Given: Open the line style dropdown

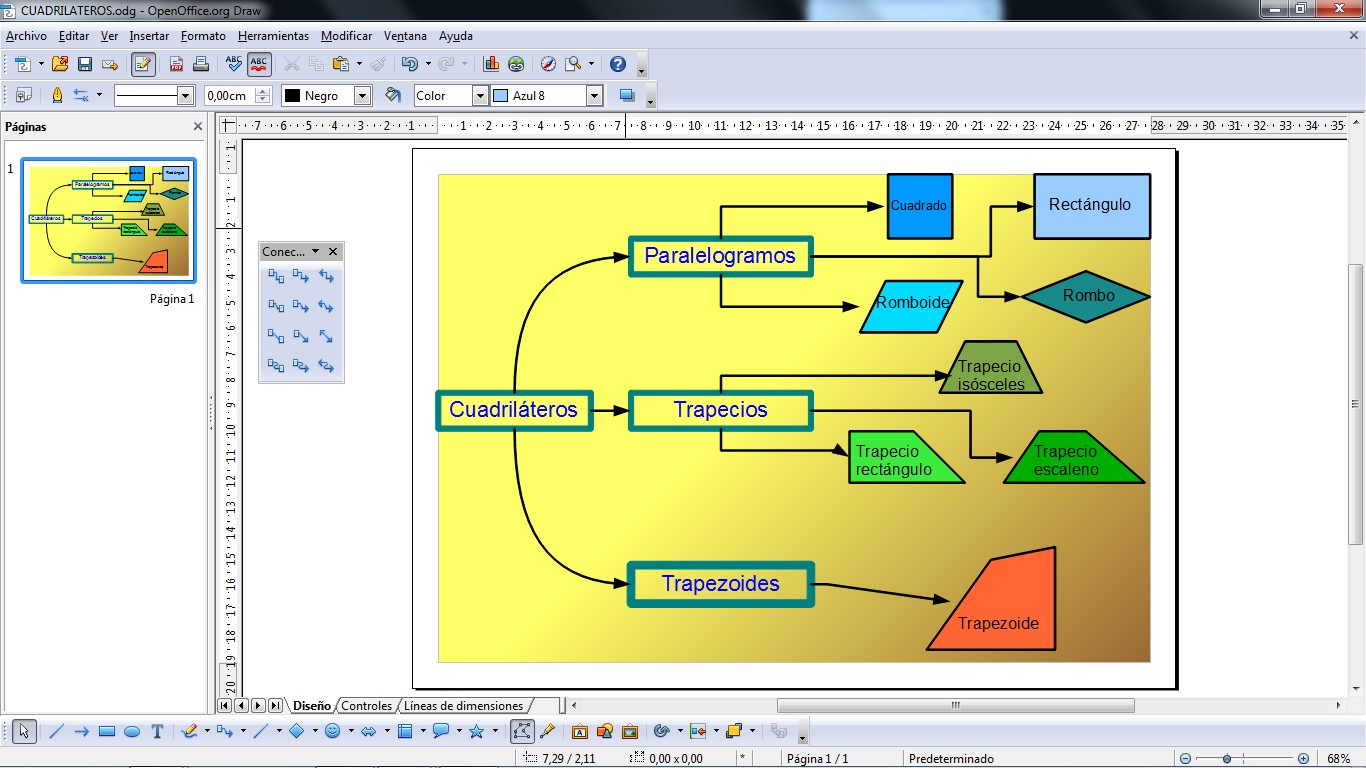Looking at the screenshot, I should 185,95.
